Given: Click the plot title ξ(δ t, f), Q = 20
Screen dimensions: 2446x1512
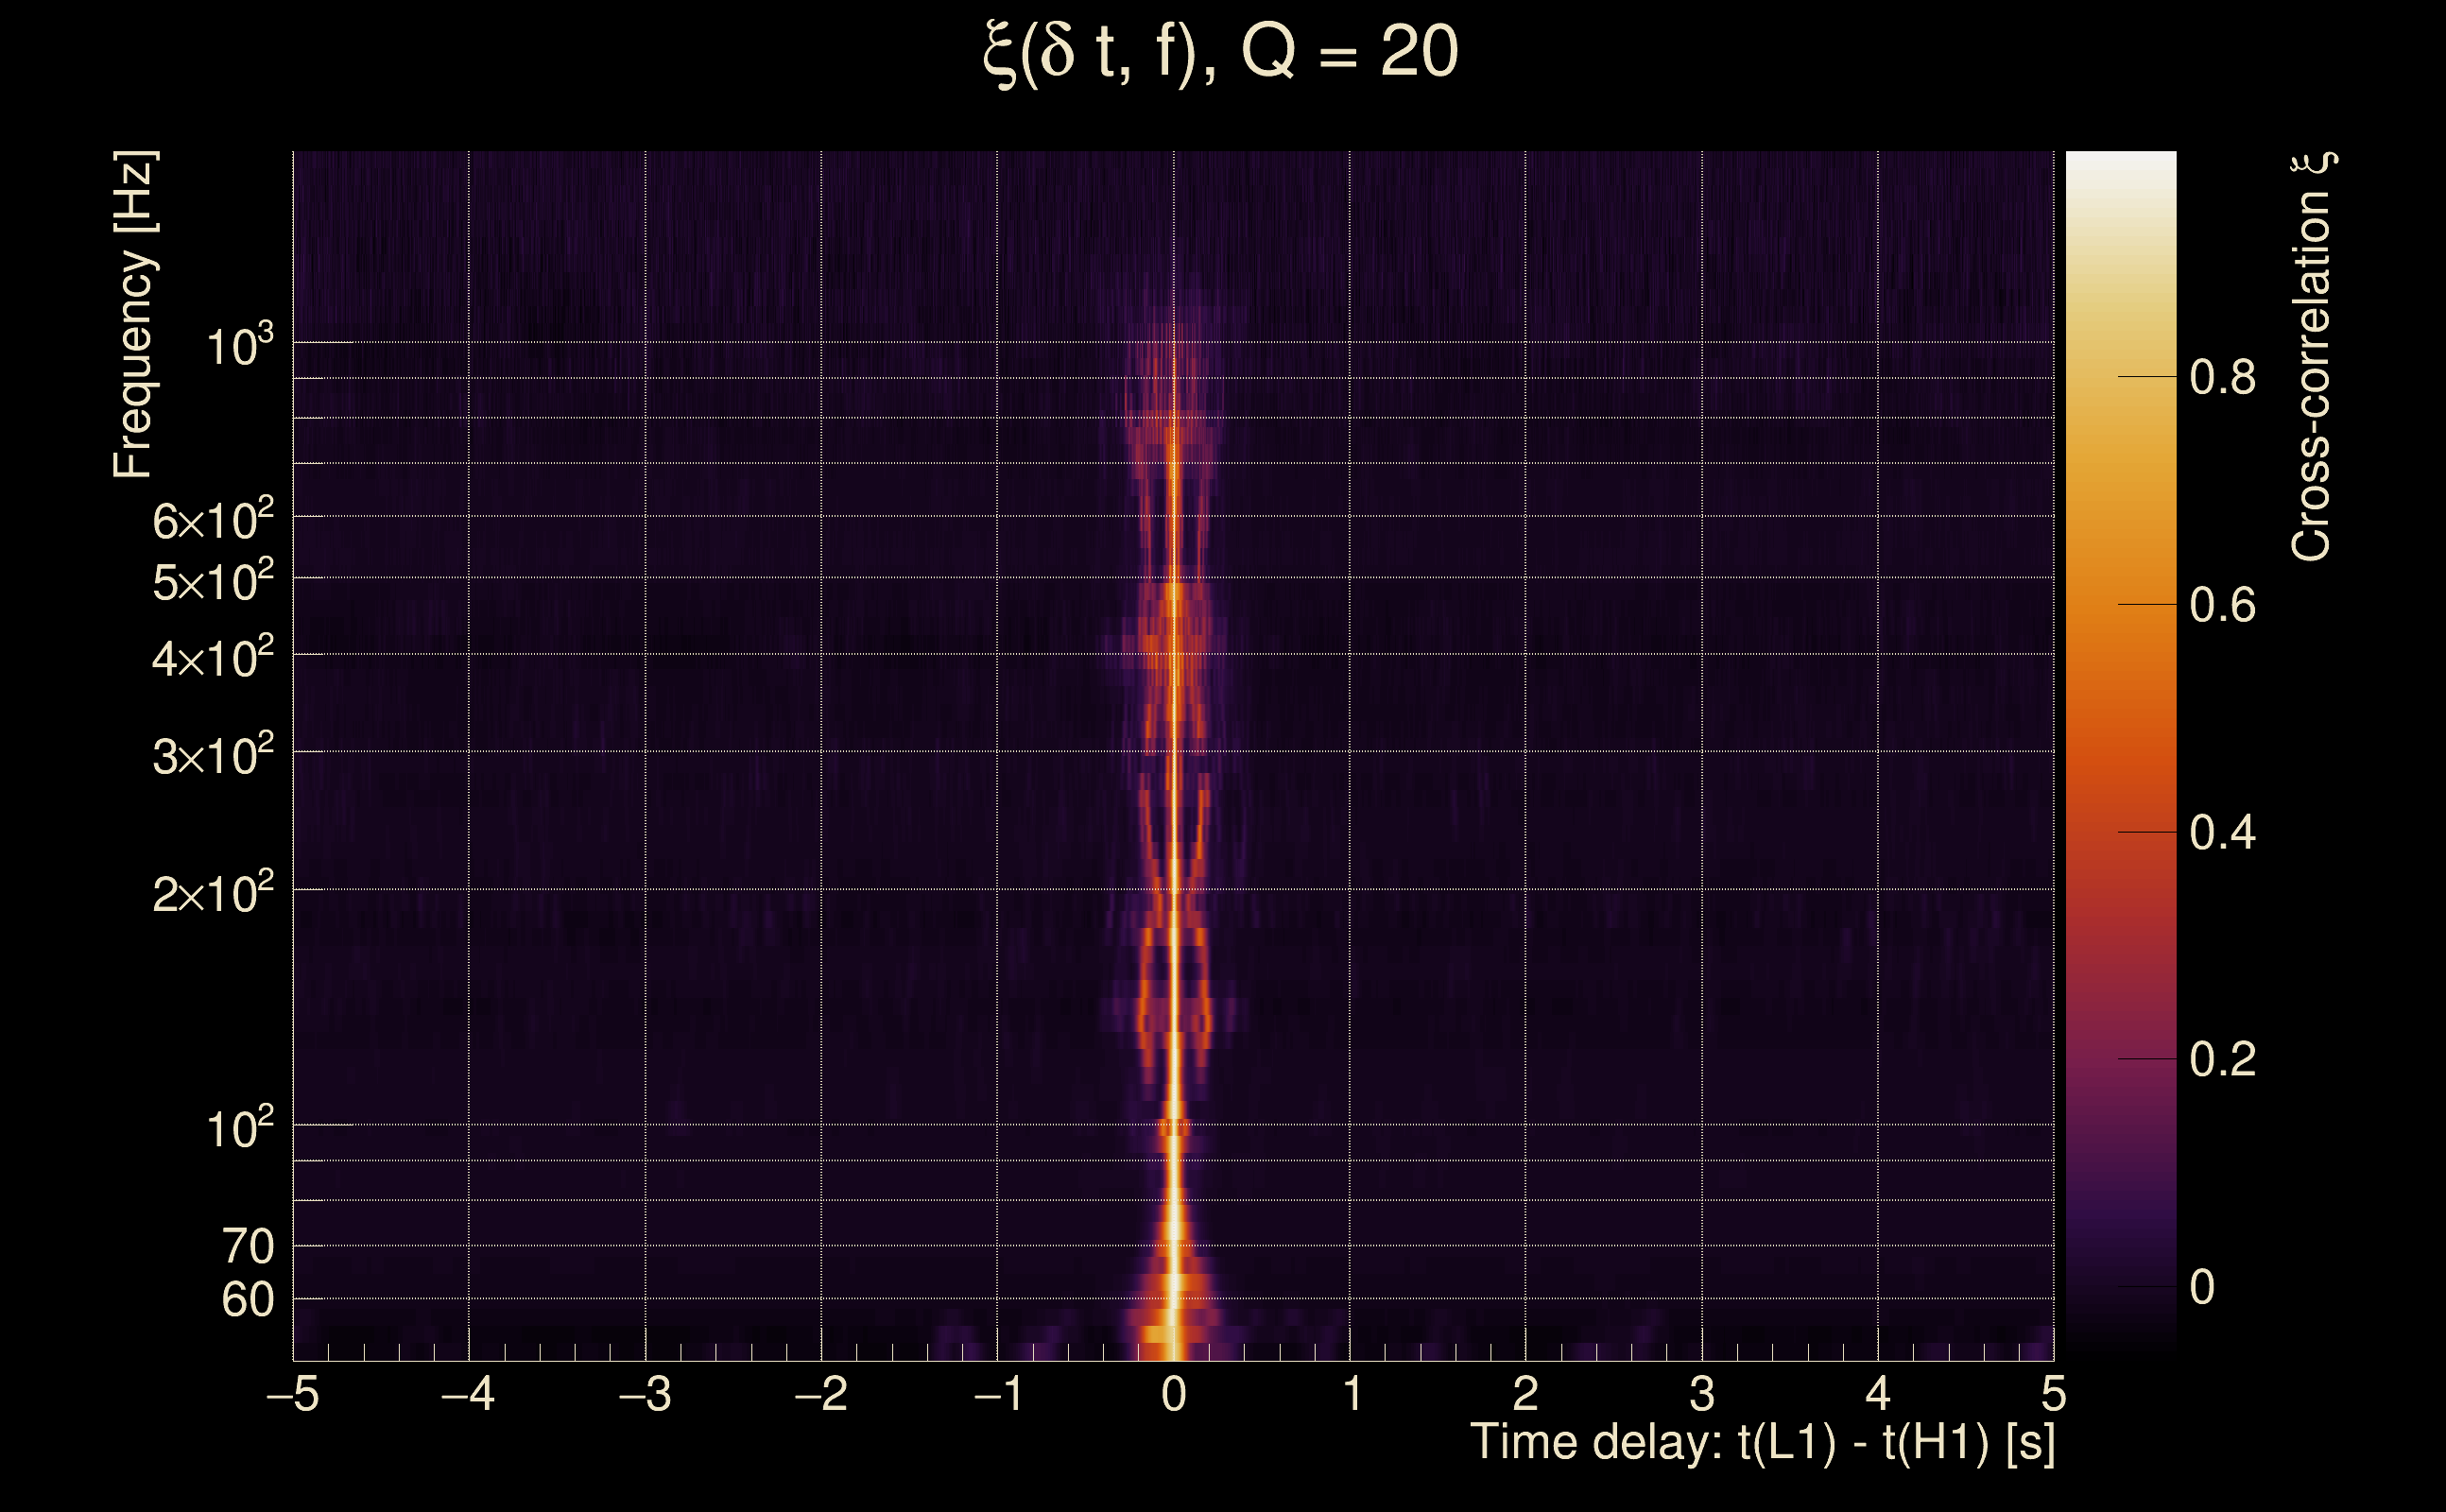Looking at the screenshot, I should coord(1221,52).
